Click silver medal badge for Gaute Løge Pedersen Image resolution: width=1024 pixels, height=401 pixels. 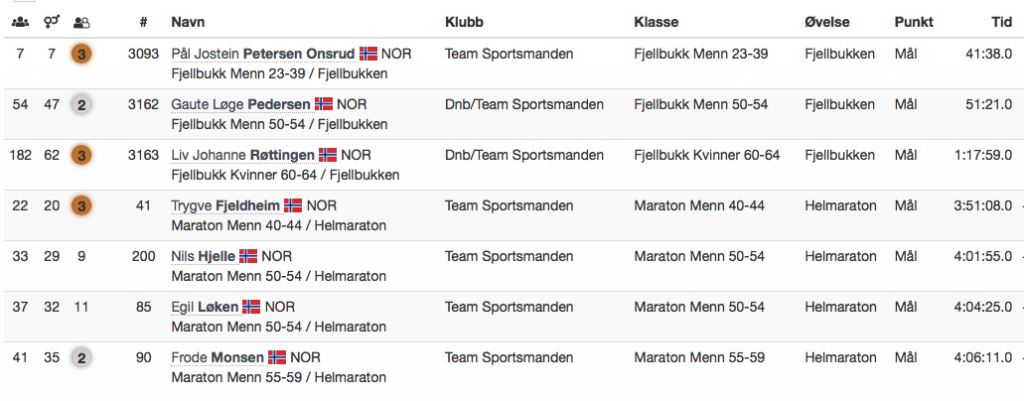pyautogui.click(x=82, y=104)
